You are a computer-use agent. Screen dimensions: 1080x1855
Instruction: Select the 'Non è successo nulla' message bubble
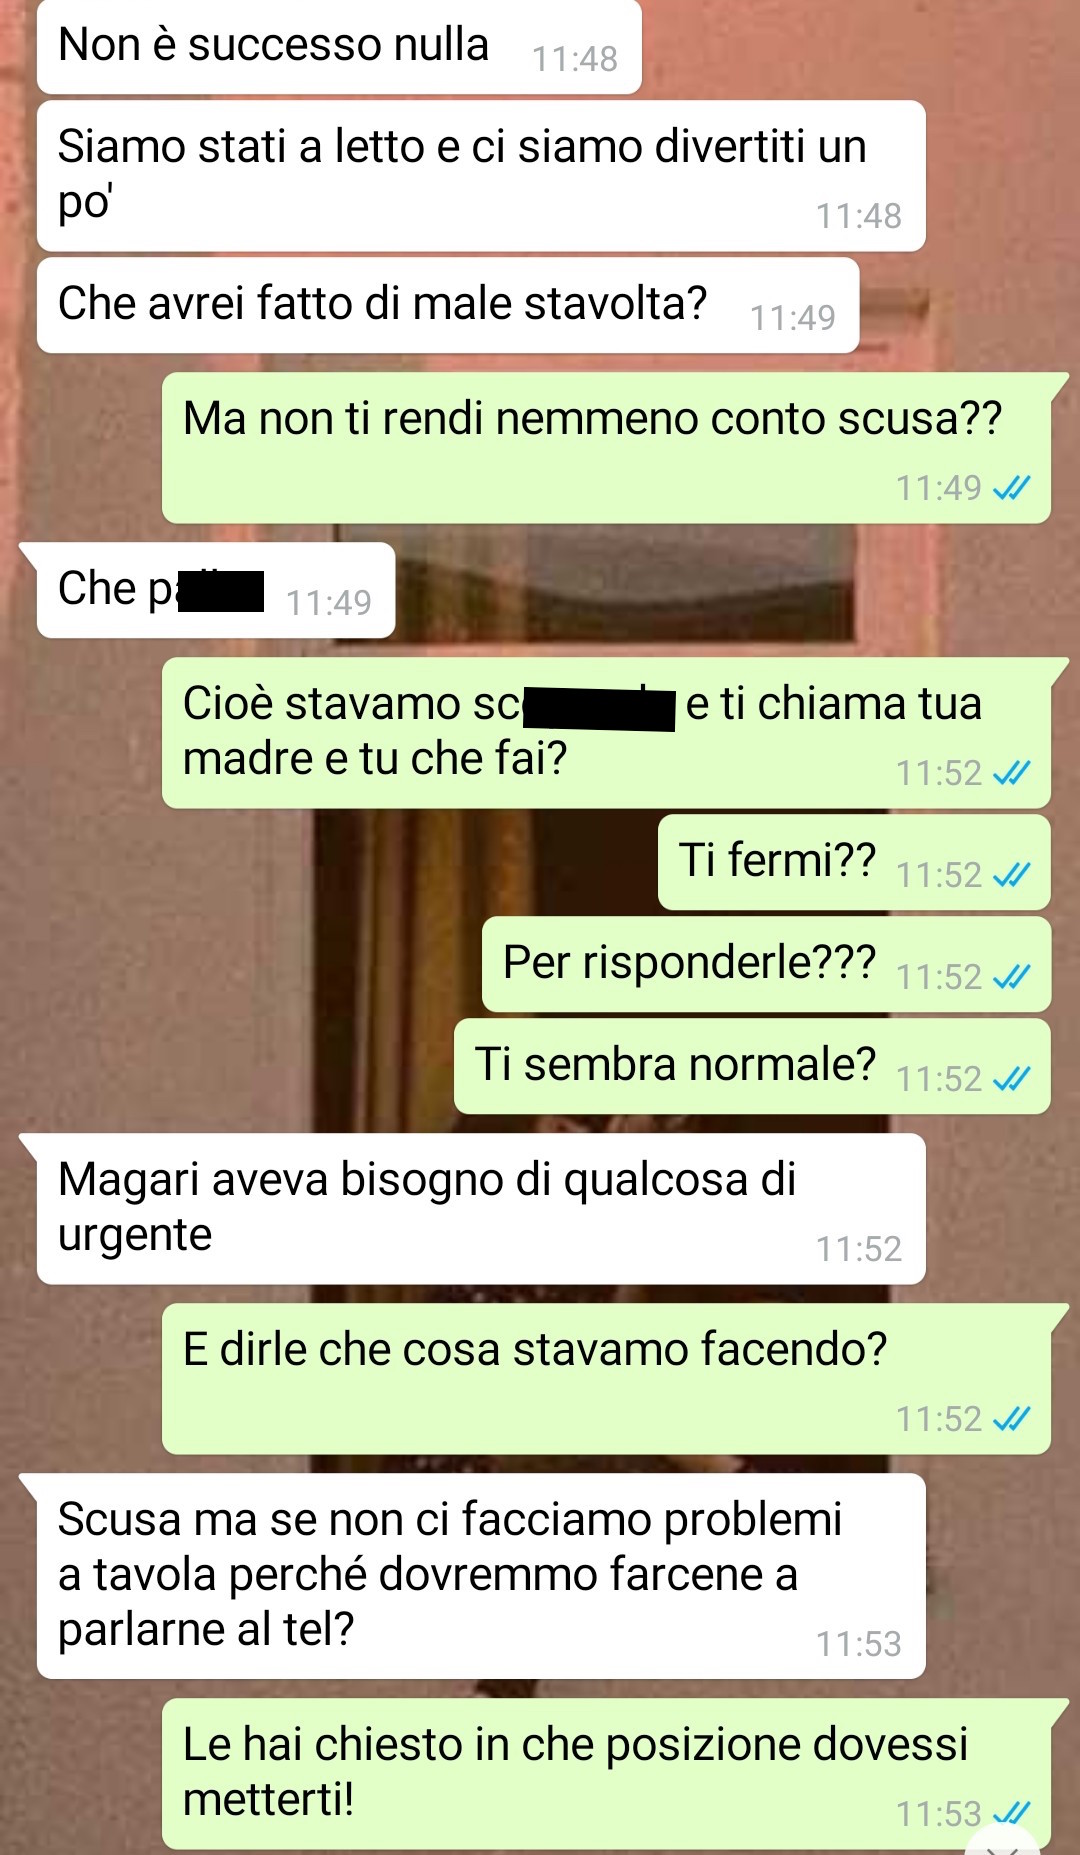[x=339, y=46]
